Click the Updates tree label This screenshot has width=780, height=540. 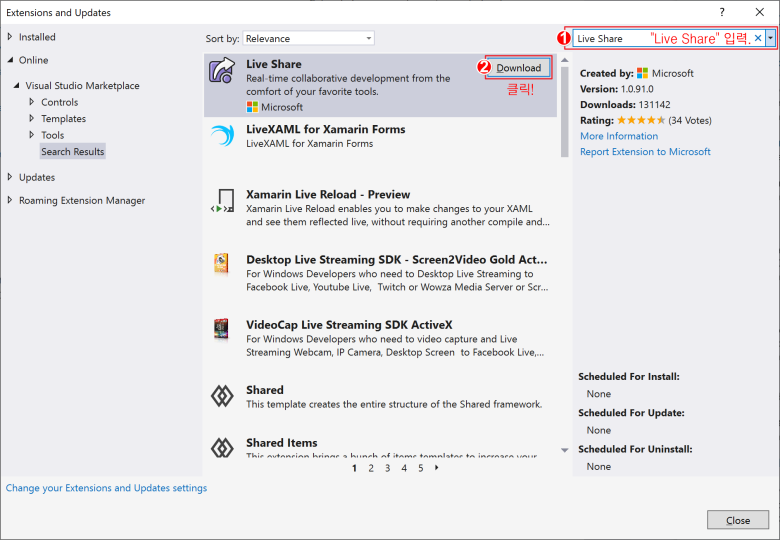click(37, 177)
